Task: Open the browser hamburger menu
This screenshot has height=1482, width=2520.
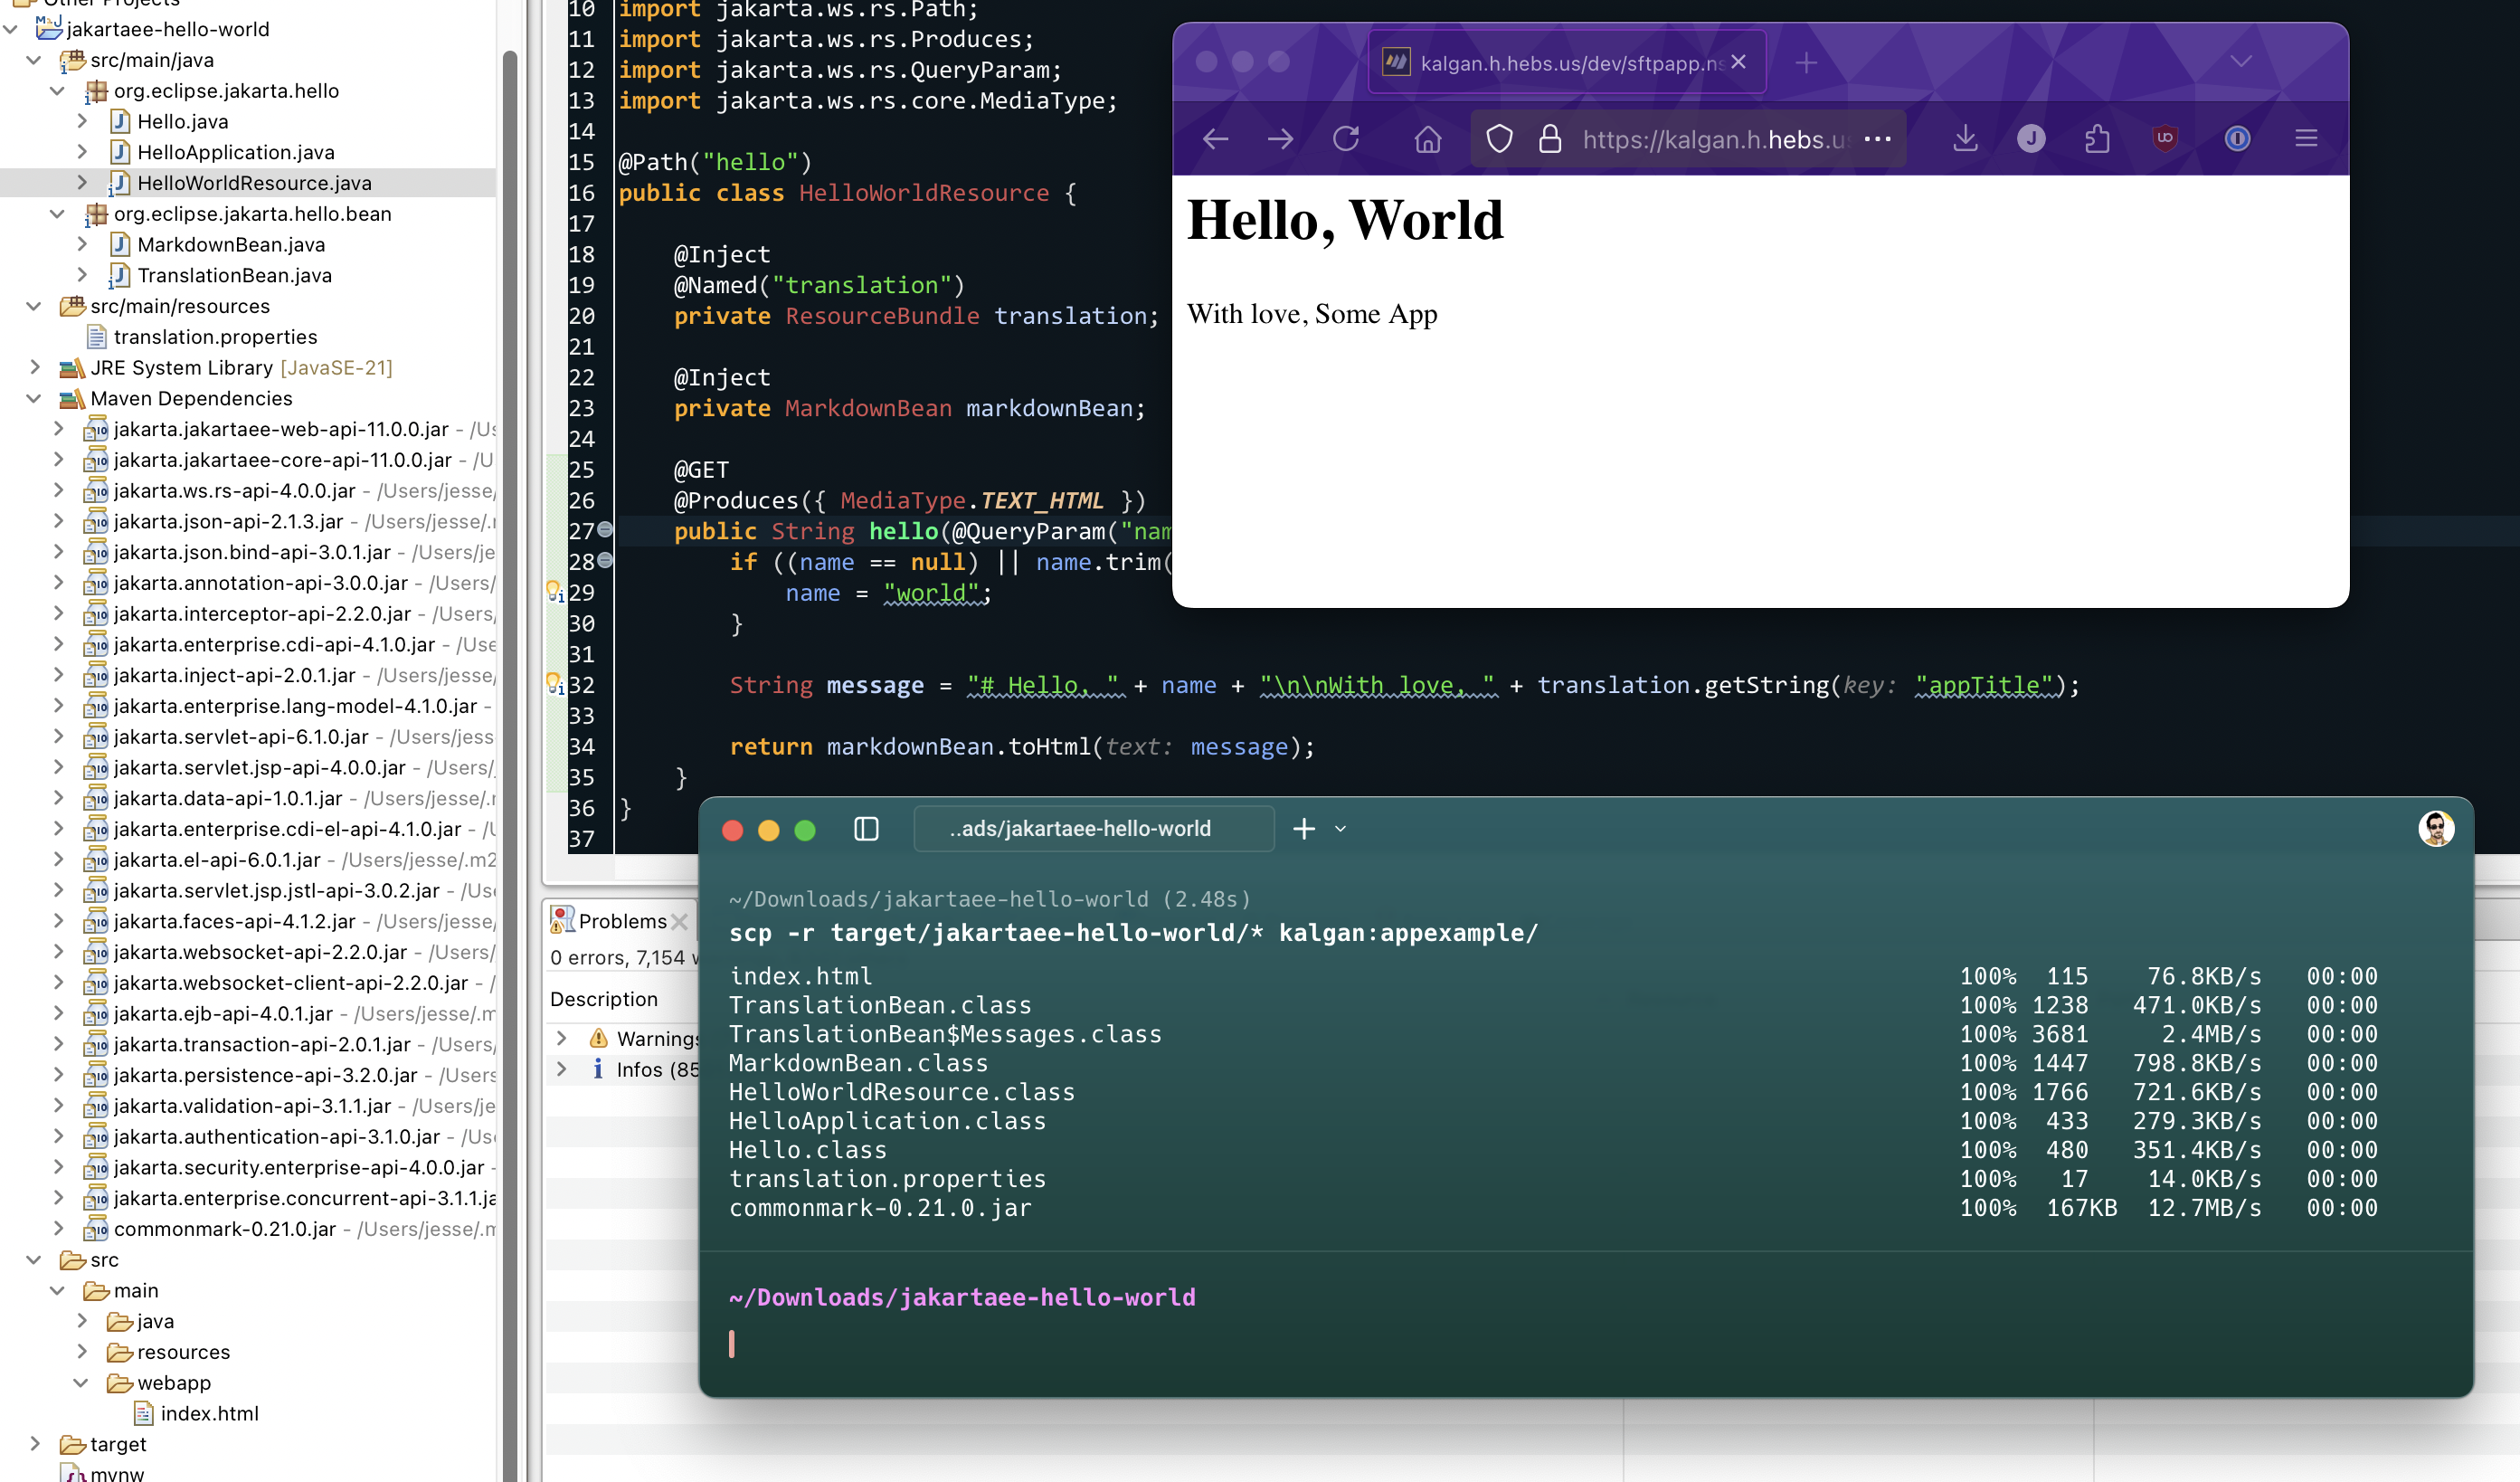Action: coord(2306,139)
